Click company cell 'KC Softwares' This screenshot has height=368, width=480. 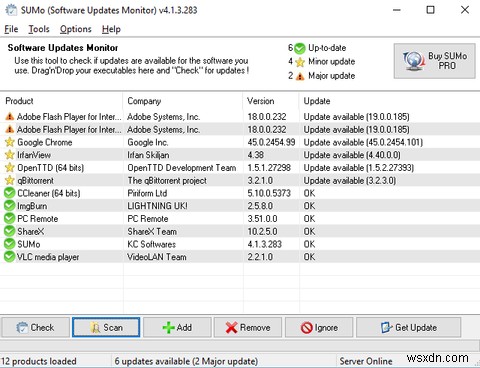tap(151, 244)
